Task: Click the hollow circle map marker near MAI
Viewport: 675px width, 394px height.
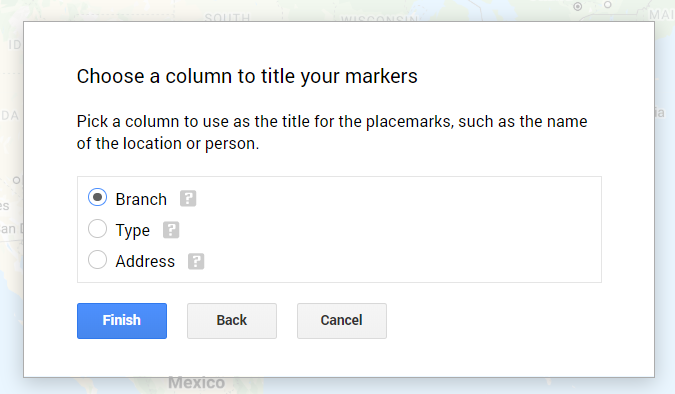Action: click(x=607, y=5)
